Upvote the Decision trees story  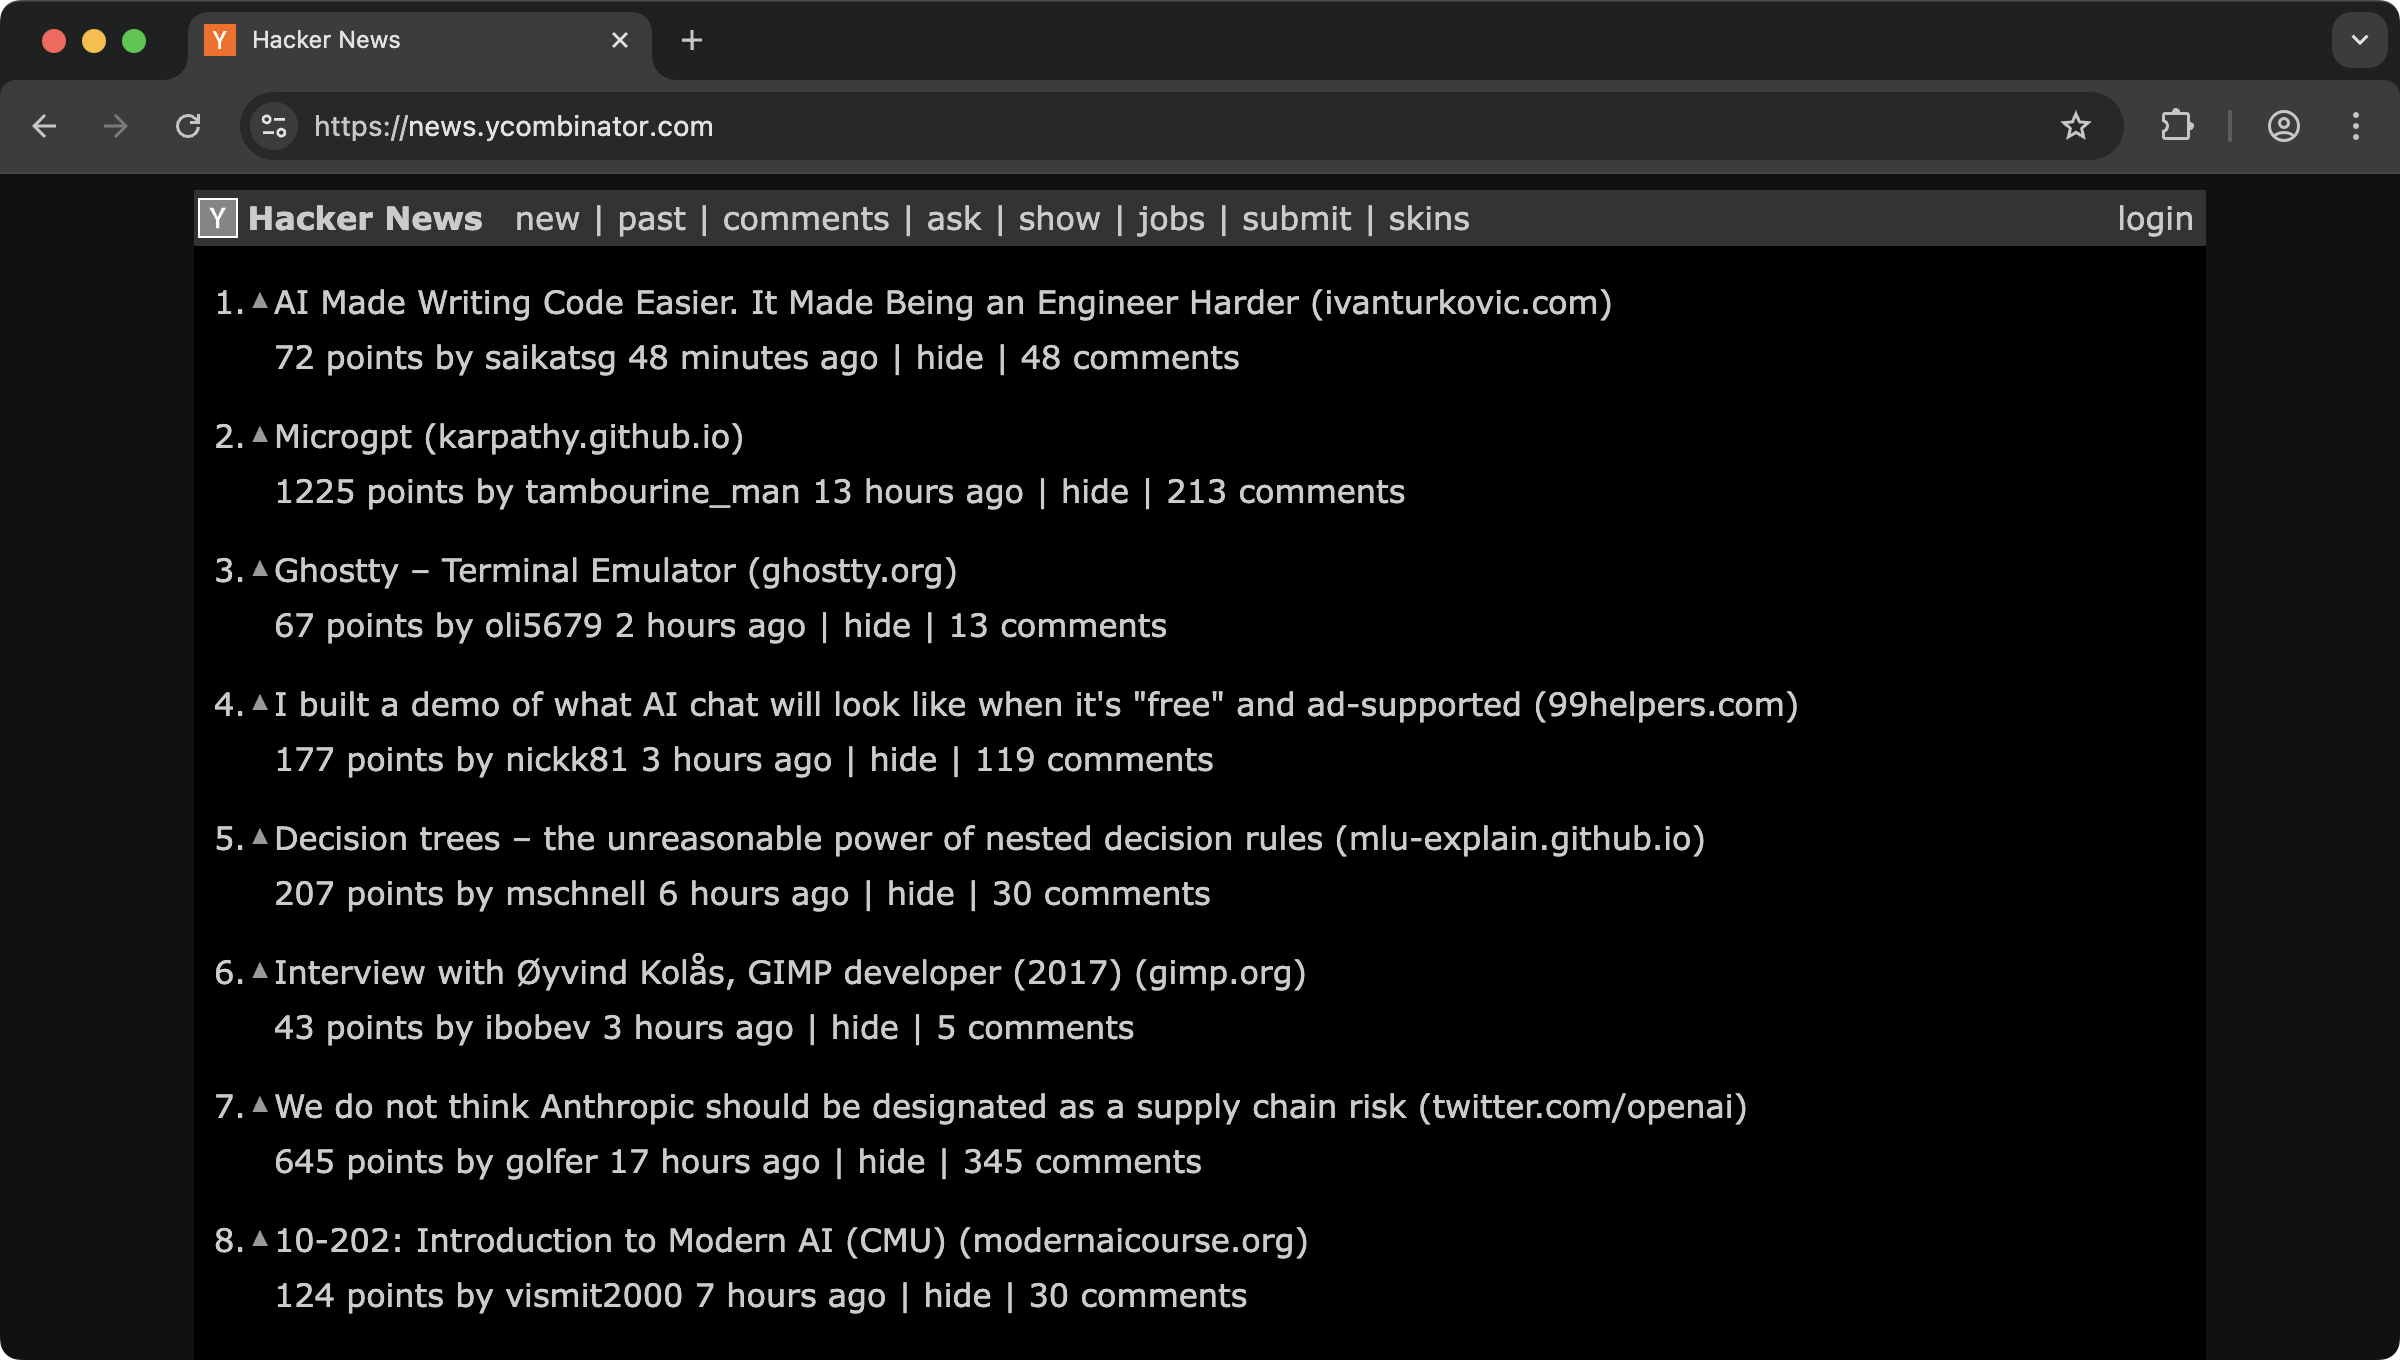click(x=260, y=836)
